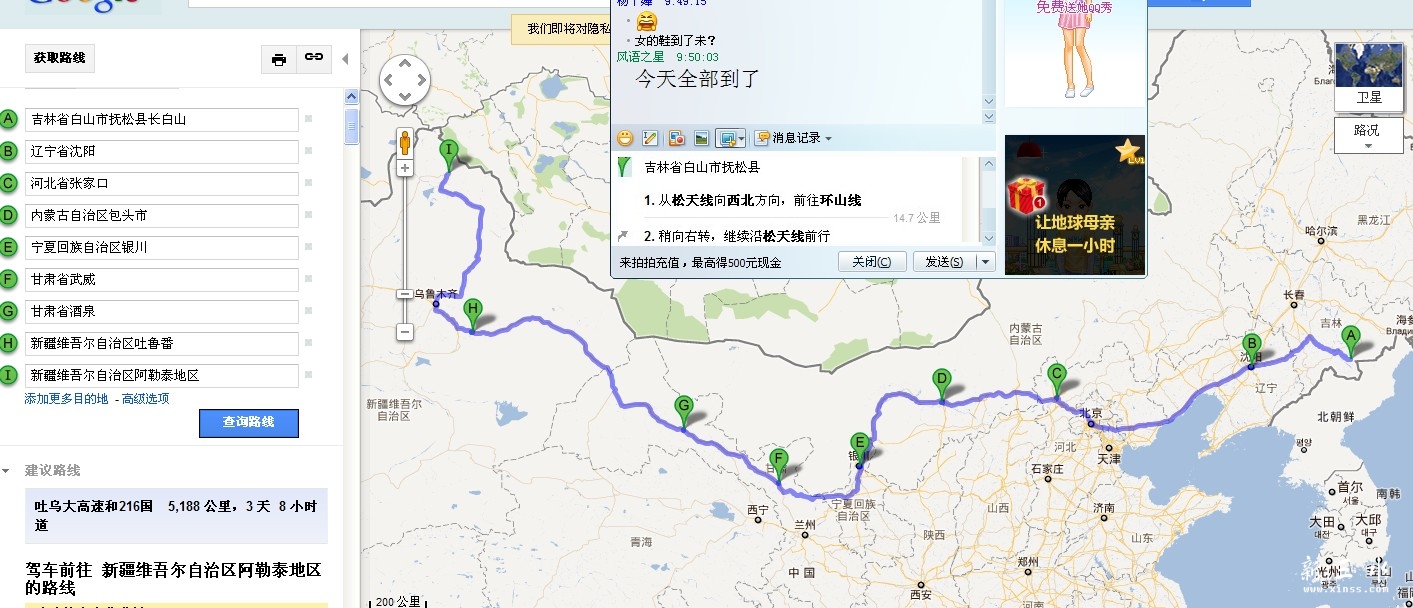Collapse the left directions panel with the arrow
Image resolution: width=1413 pixels, height=608 pixels.
pyautogui.click(x=345, y=58)
